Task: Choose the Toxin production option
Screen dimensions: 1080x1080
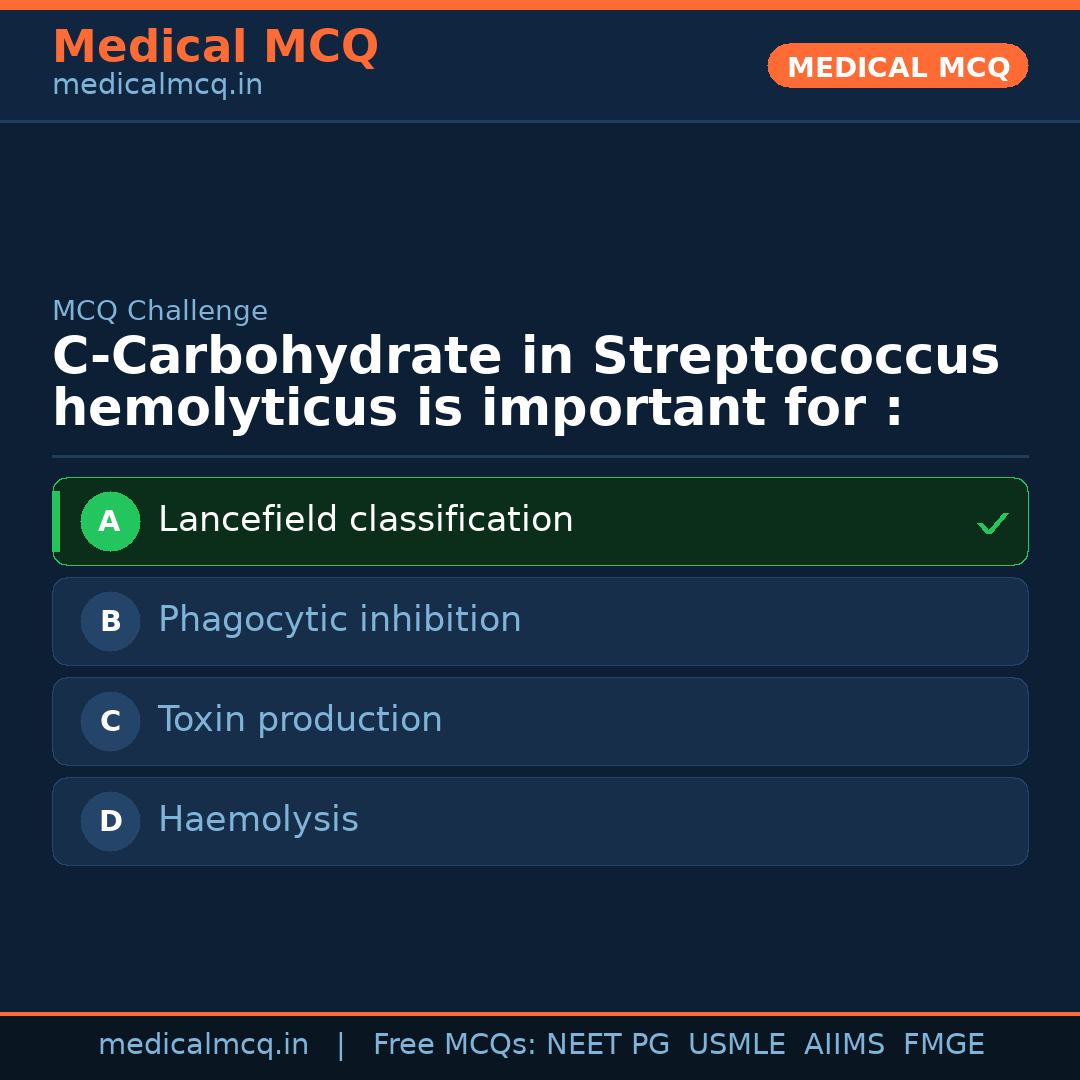Action: point(300,720)
